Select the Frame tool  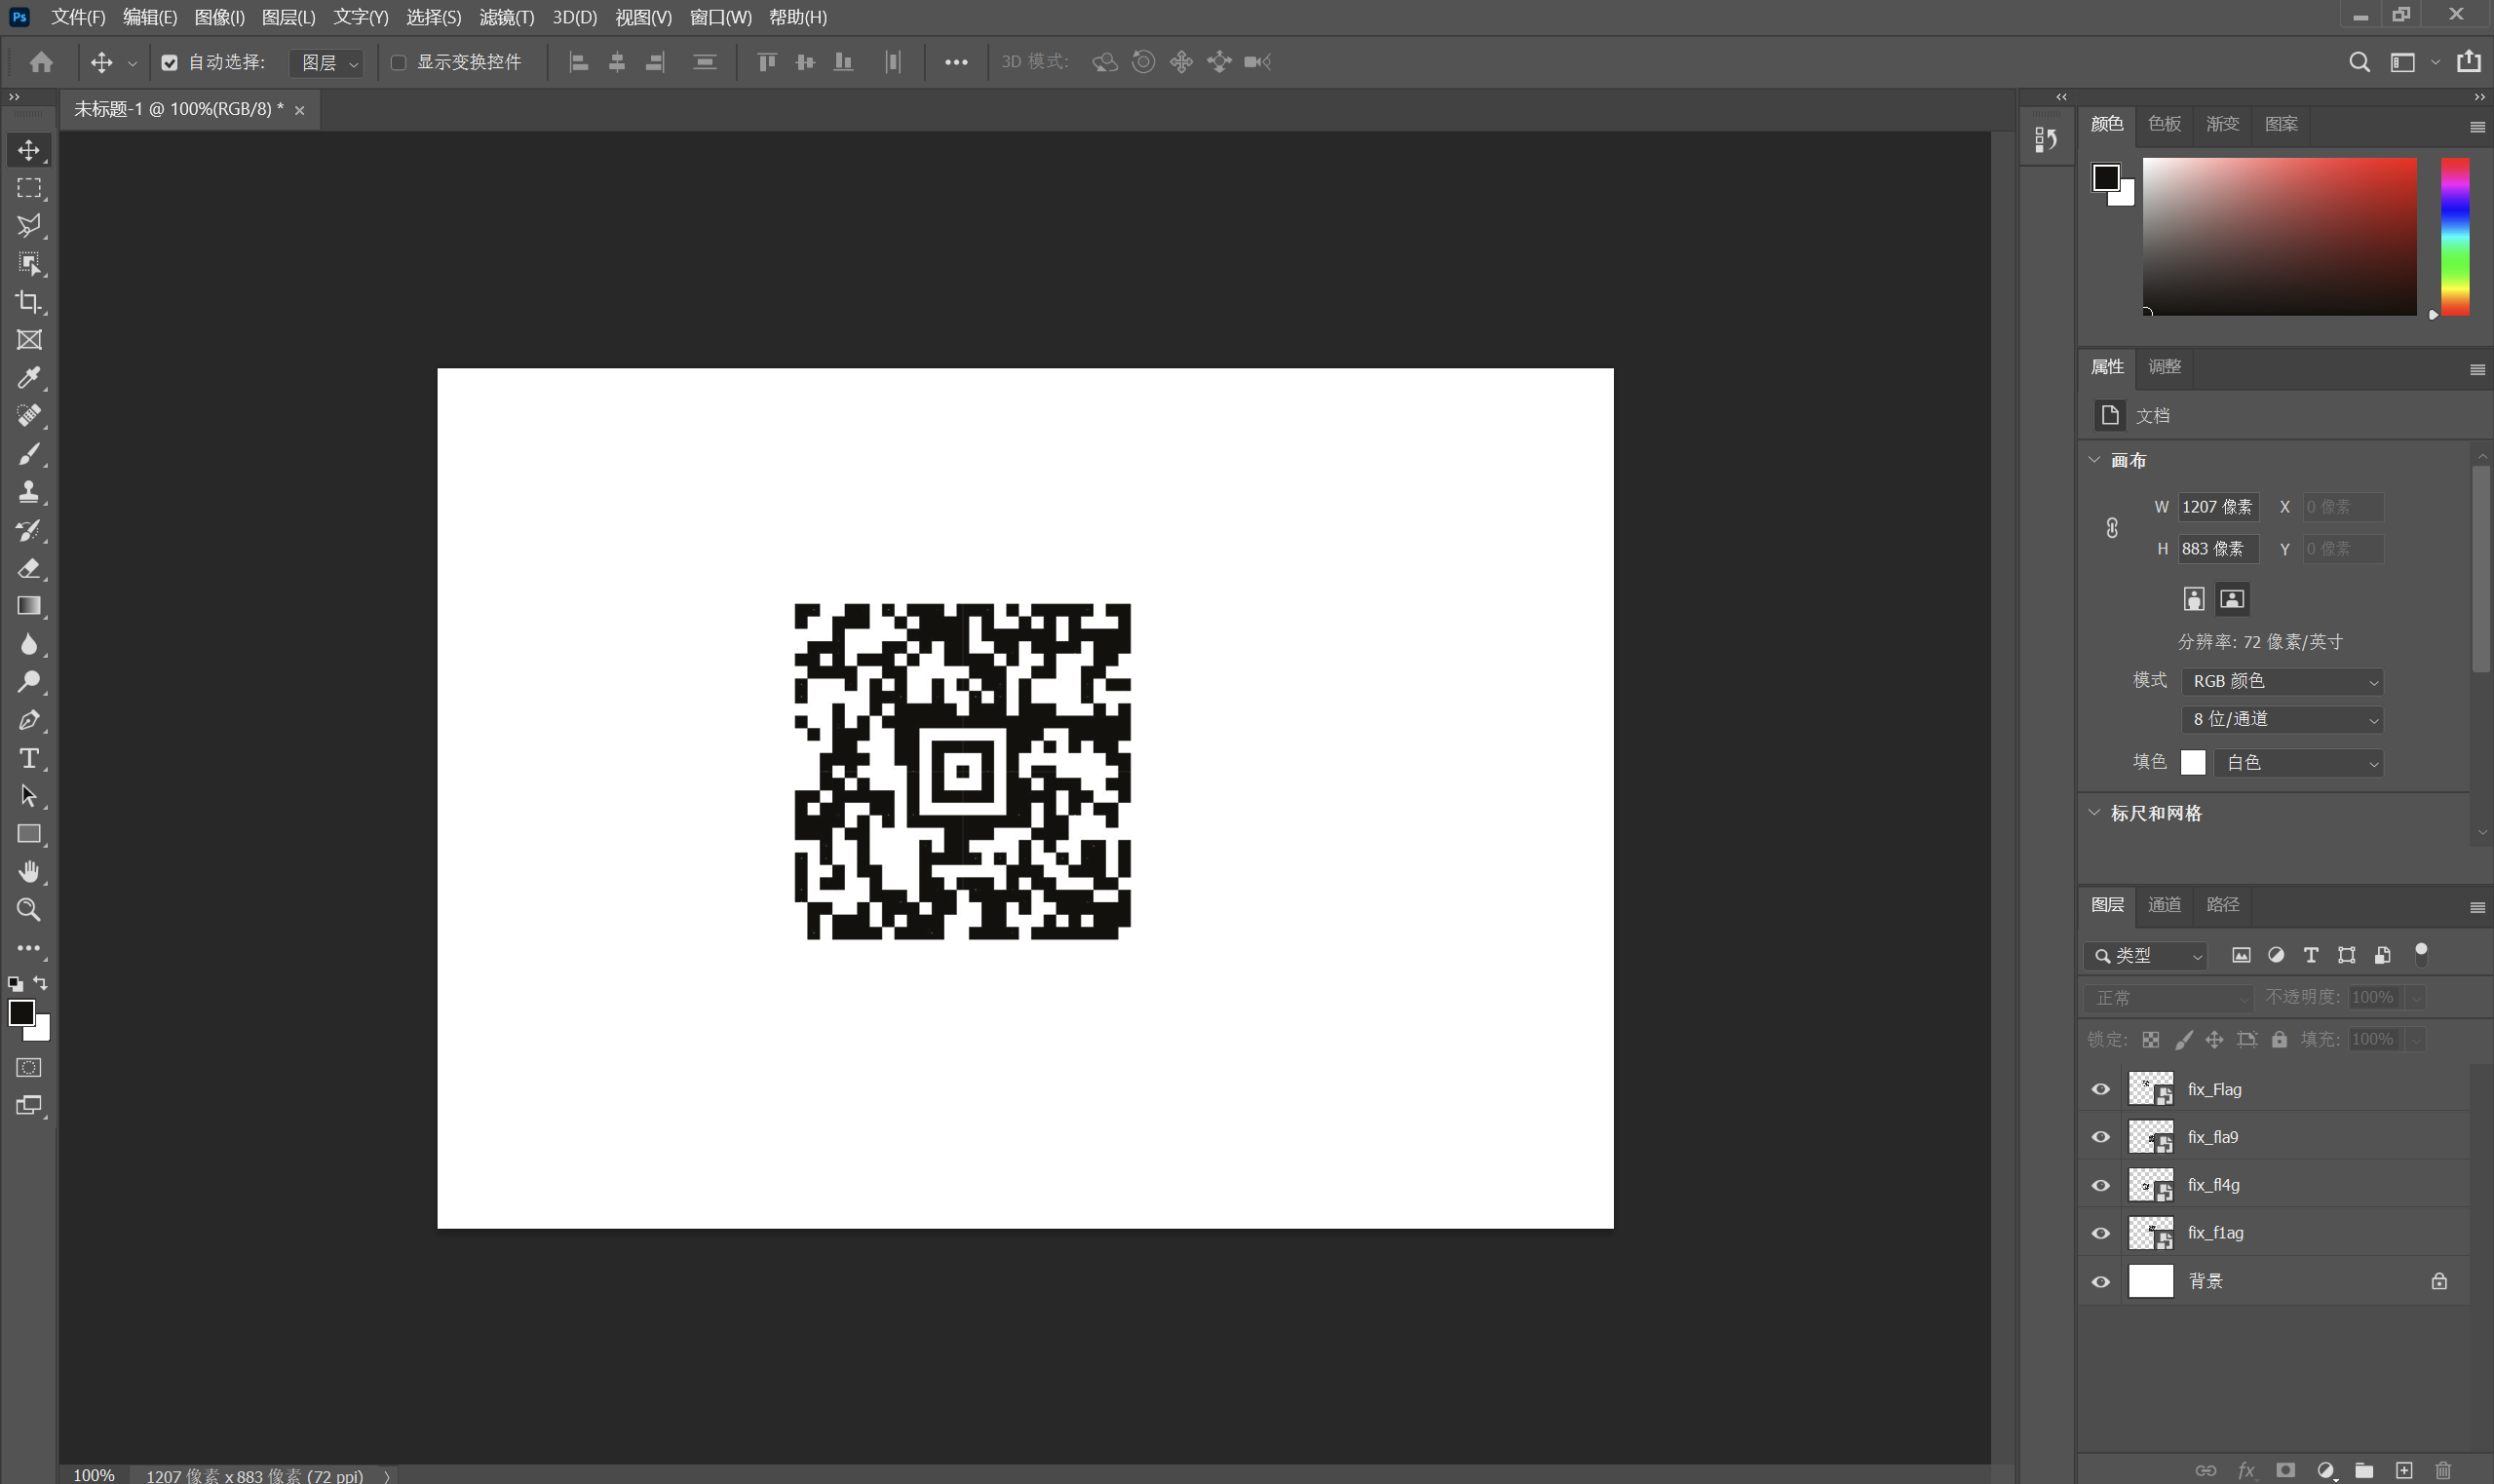tap(28, 340)
